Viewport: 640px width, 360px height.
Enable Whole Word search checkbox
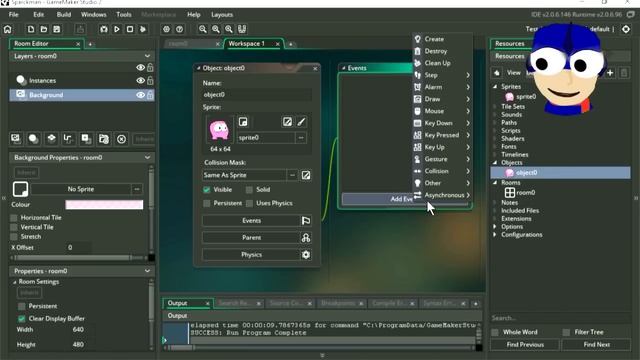495,332
